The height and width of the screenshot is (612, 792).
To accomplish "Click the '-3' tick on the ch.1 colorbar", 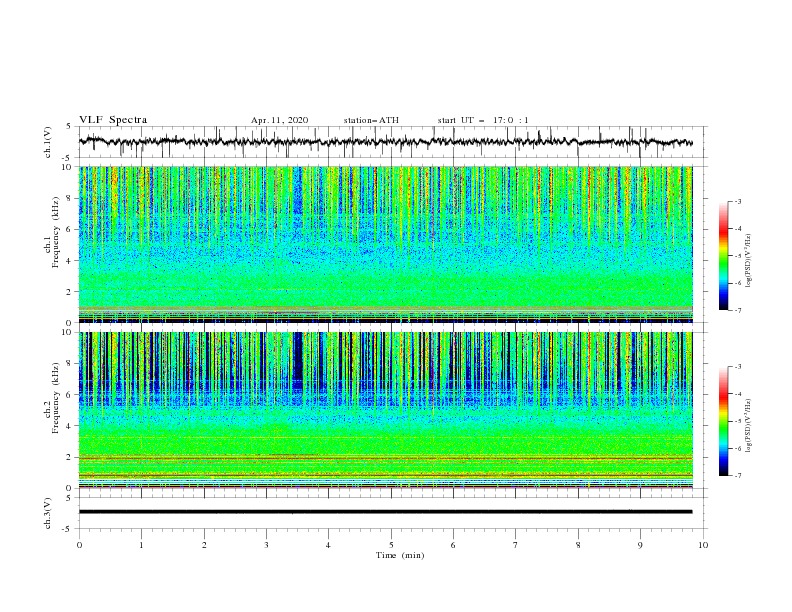I will (738, 201).
